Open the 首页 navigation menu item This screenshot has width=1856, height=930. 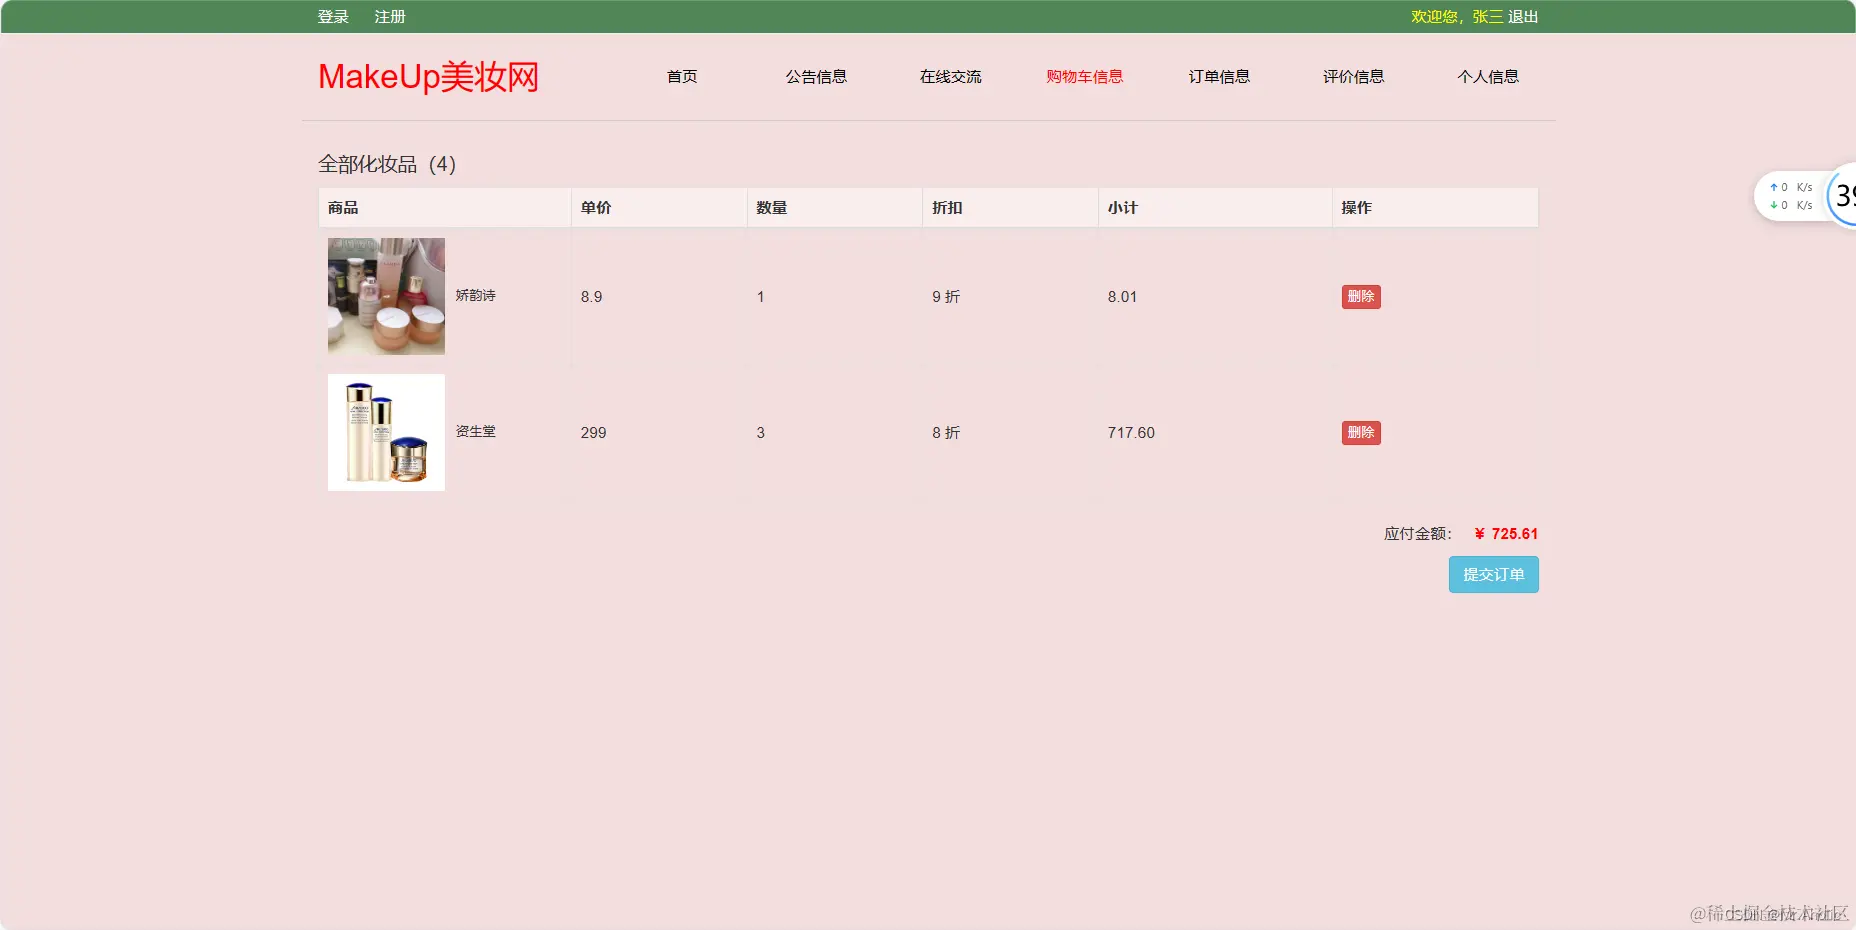pyautogui.click(x=682, y=76)
